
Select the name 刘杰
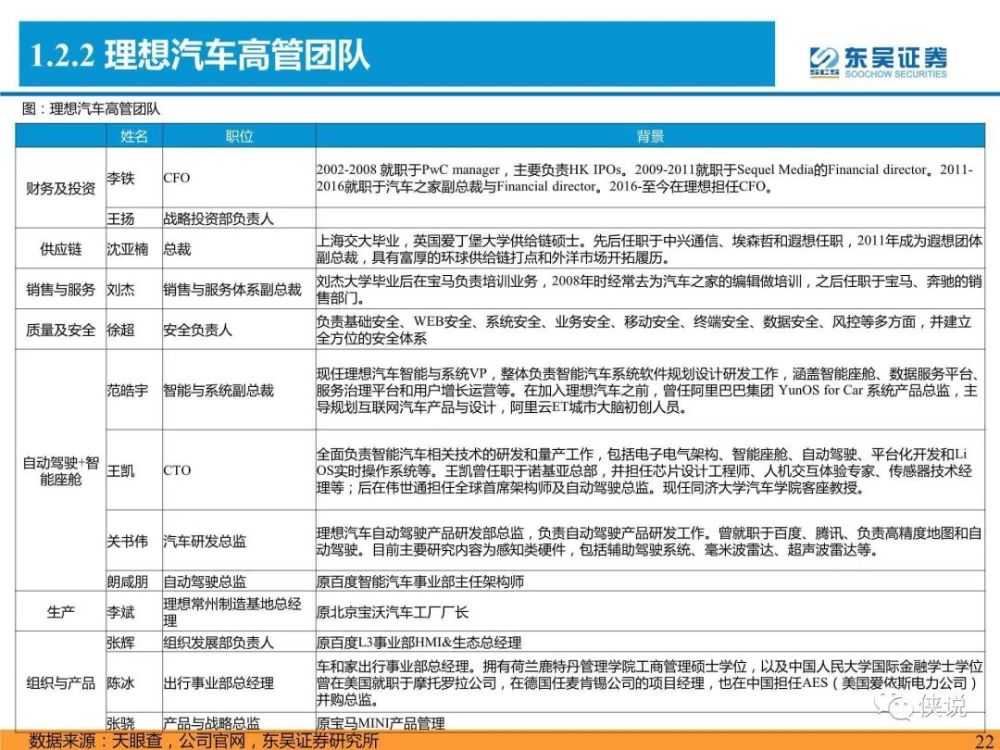[121, 290]
